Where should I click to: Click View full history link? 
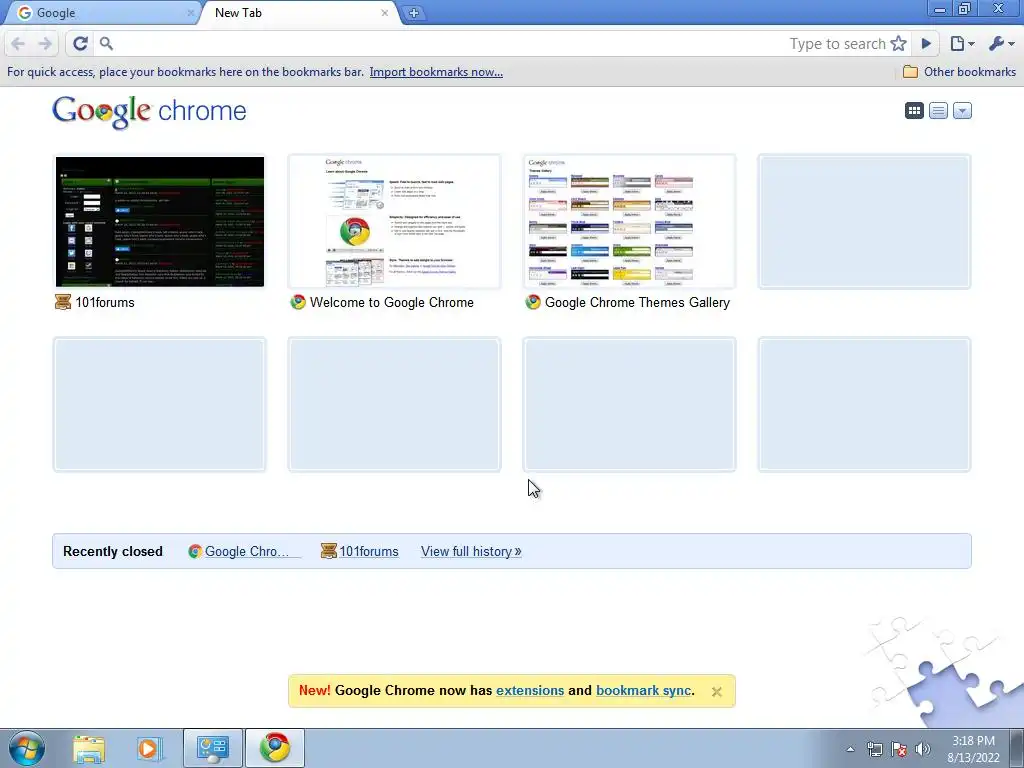click(x=471, y=551)
